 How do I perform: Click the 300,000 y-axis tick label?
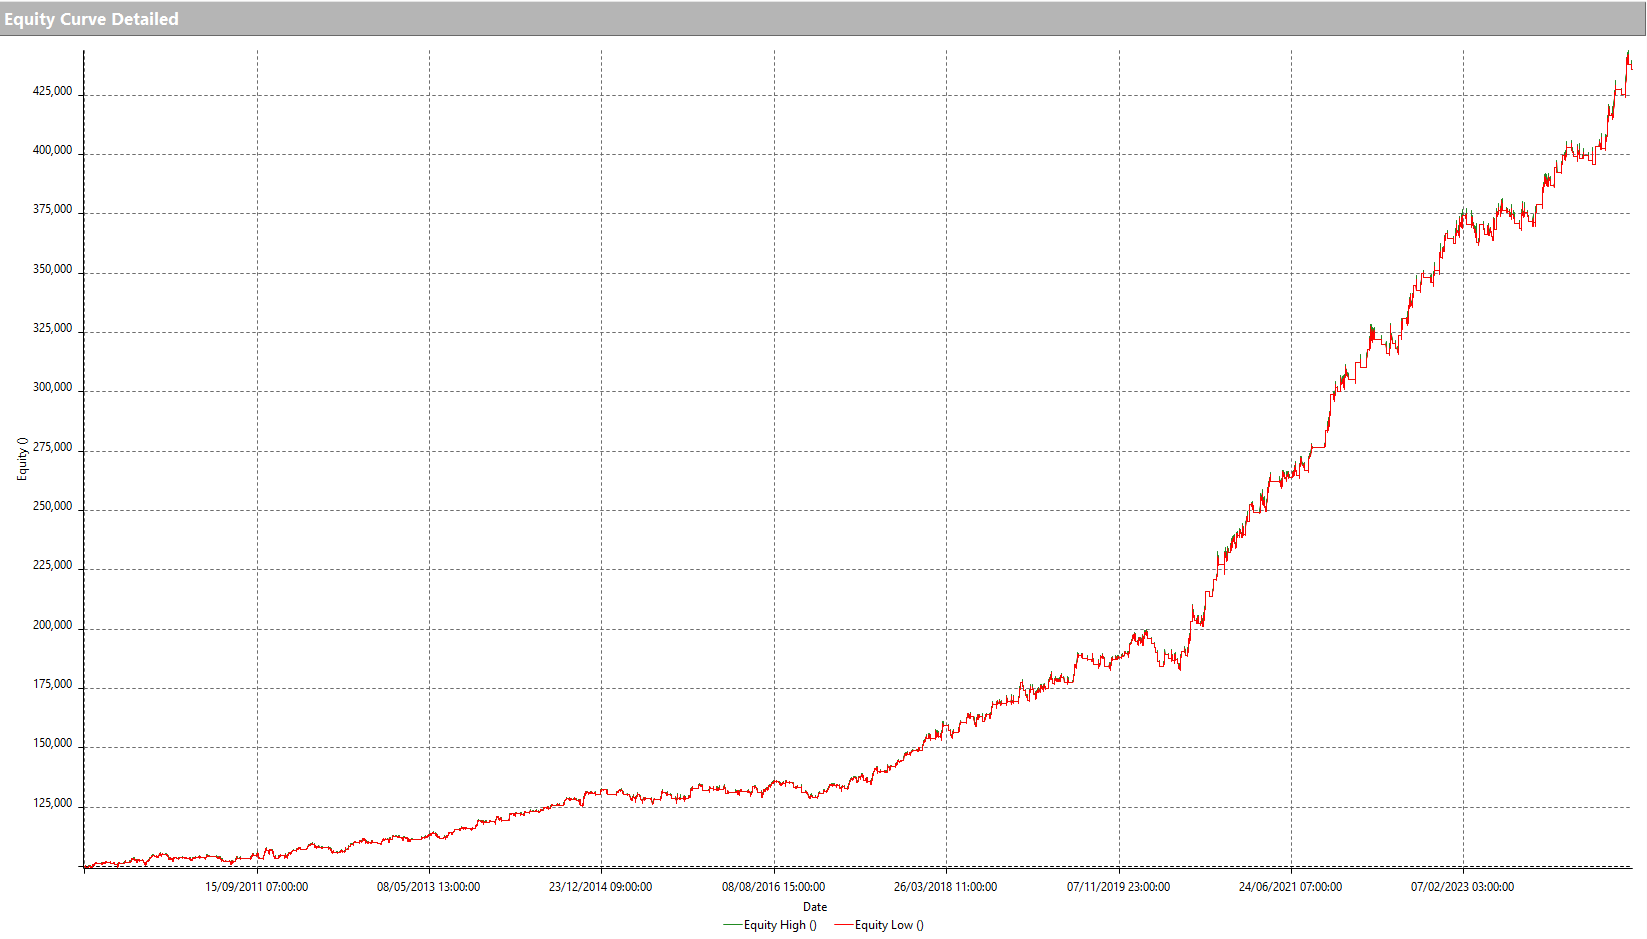point(52,387)
